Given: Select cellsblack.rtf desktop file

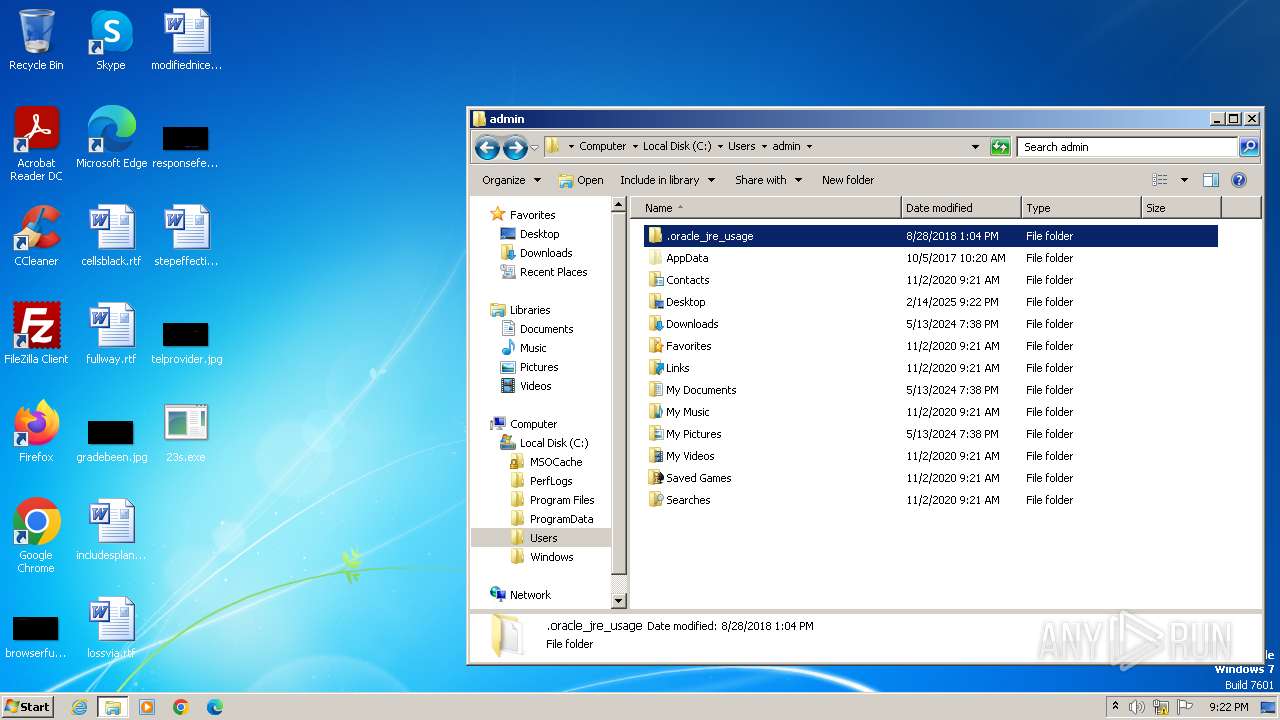Looking at the screenshot, I should tap(111, 236).
